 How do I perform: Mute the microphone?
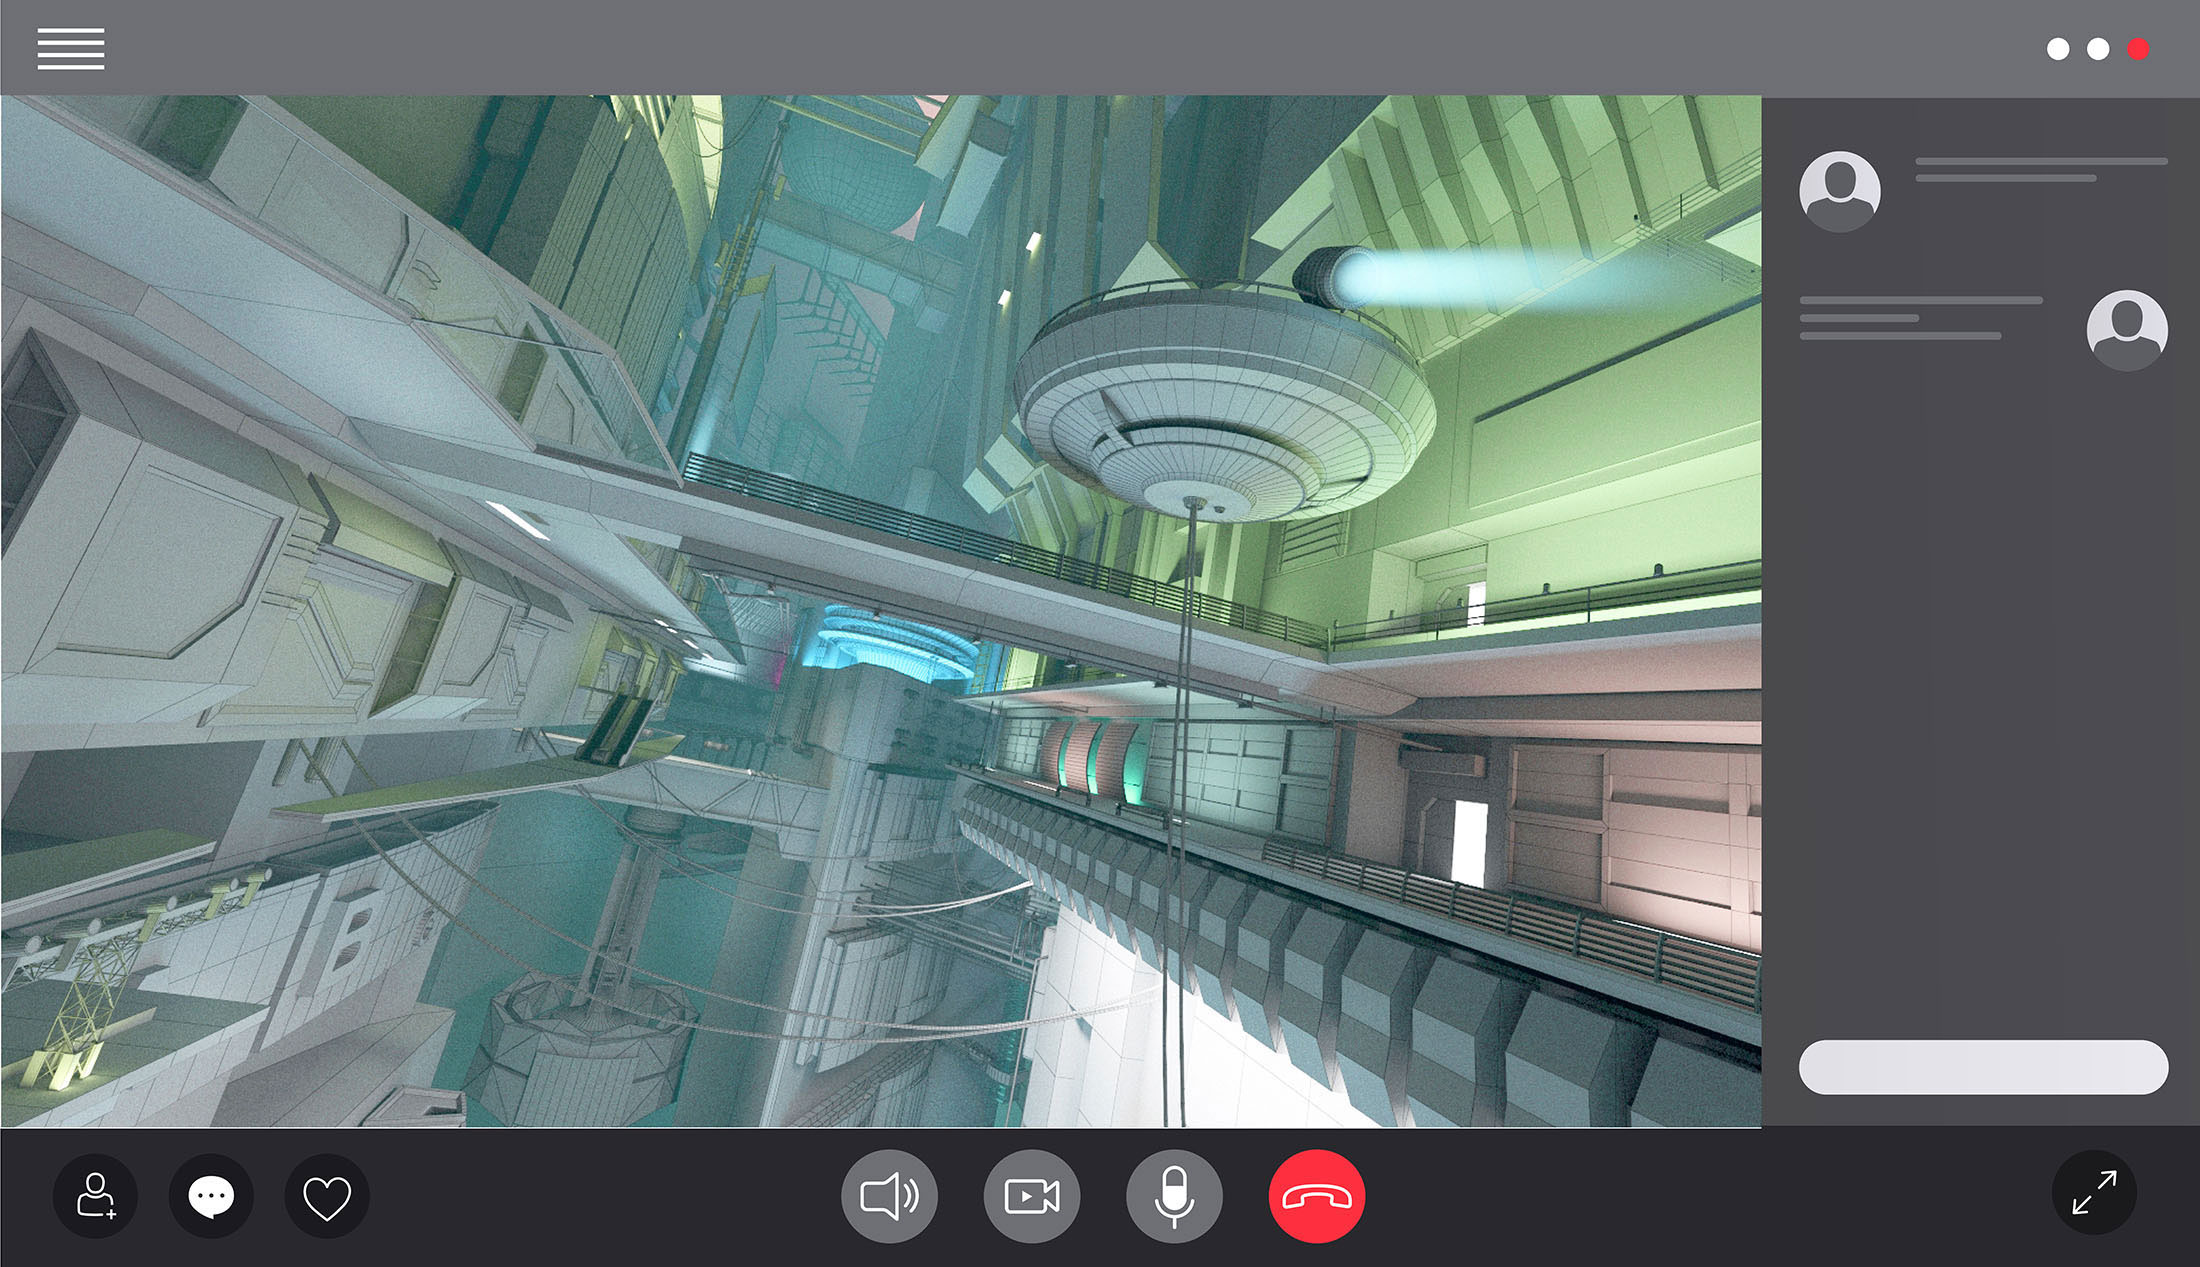(x=1174, y=1196)
